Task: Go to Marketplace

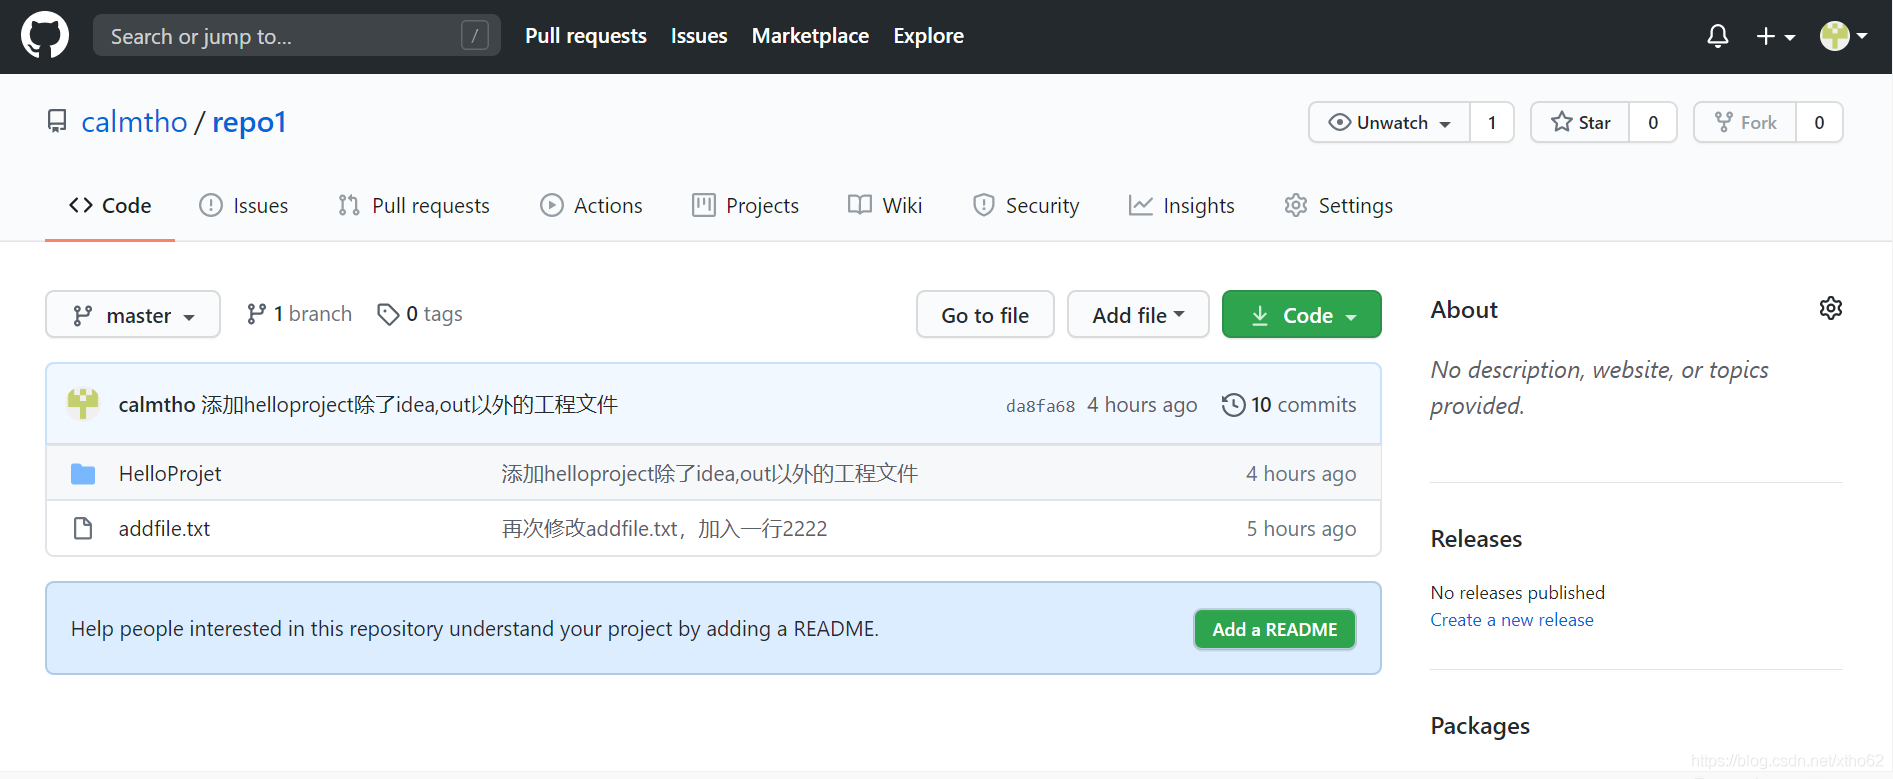Action: (x=810, y=36)
